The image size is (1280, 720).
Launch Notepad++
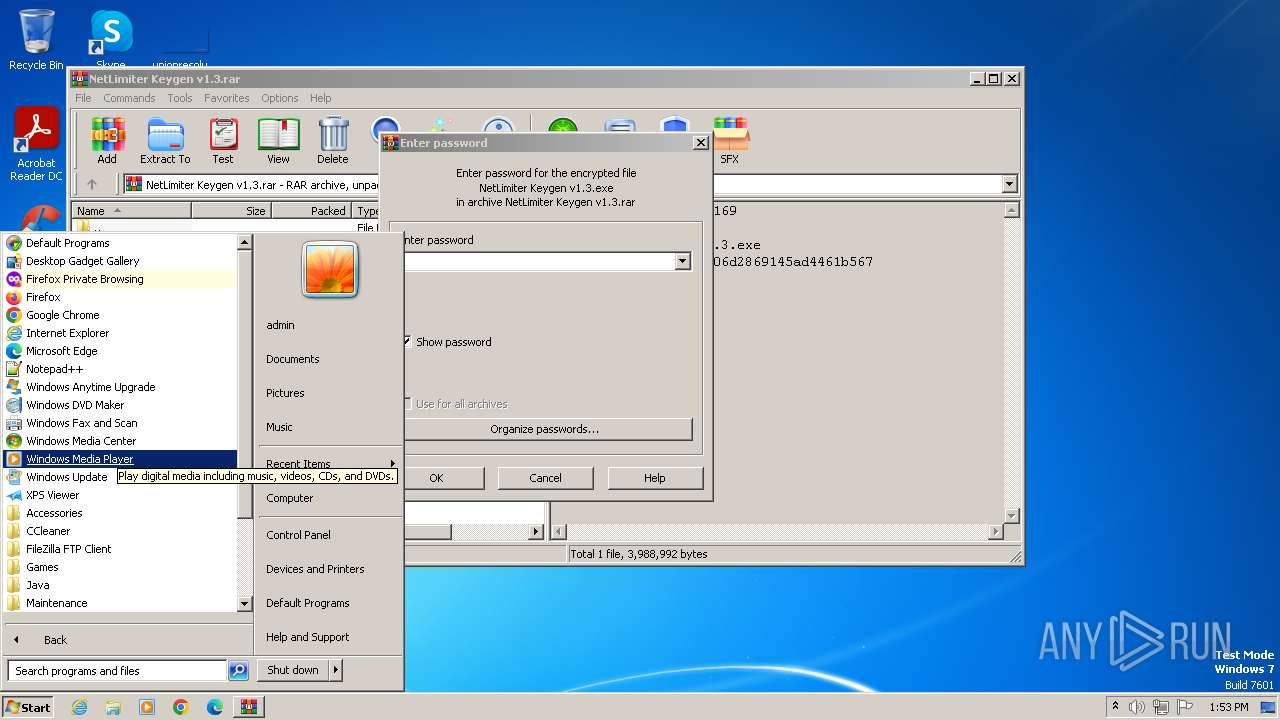(120, 369)
